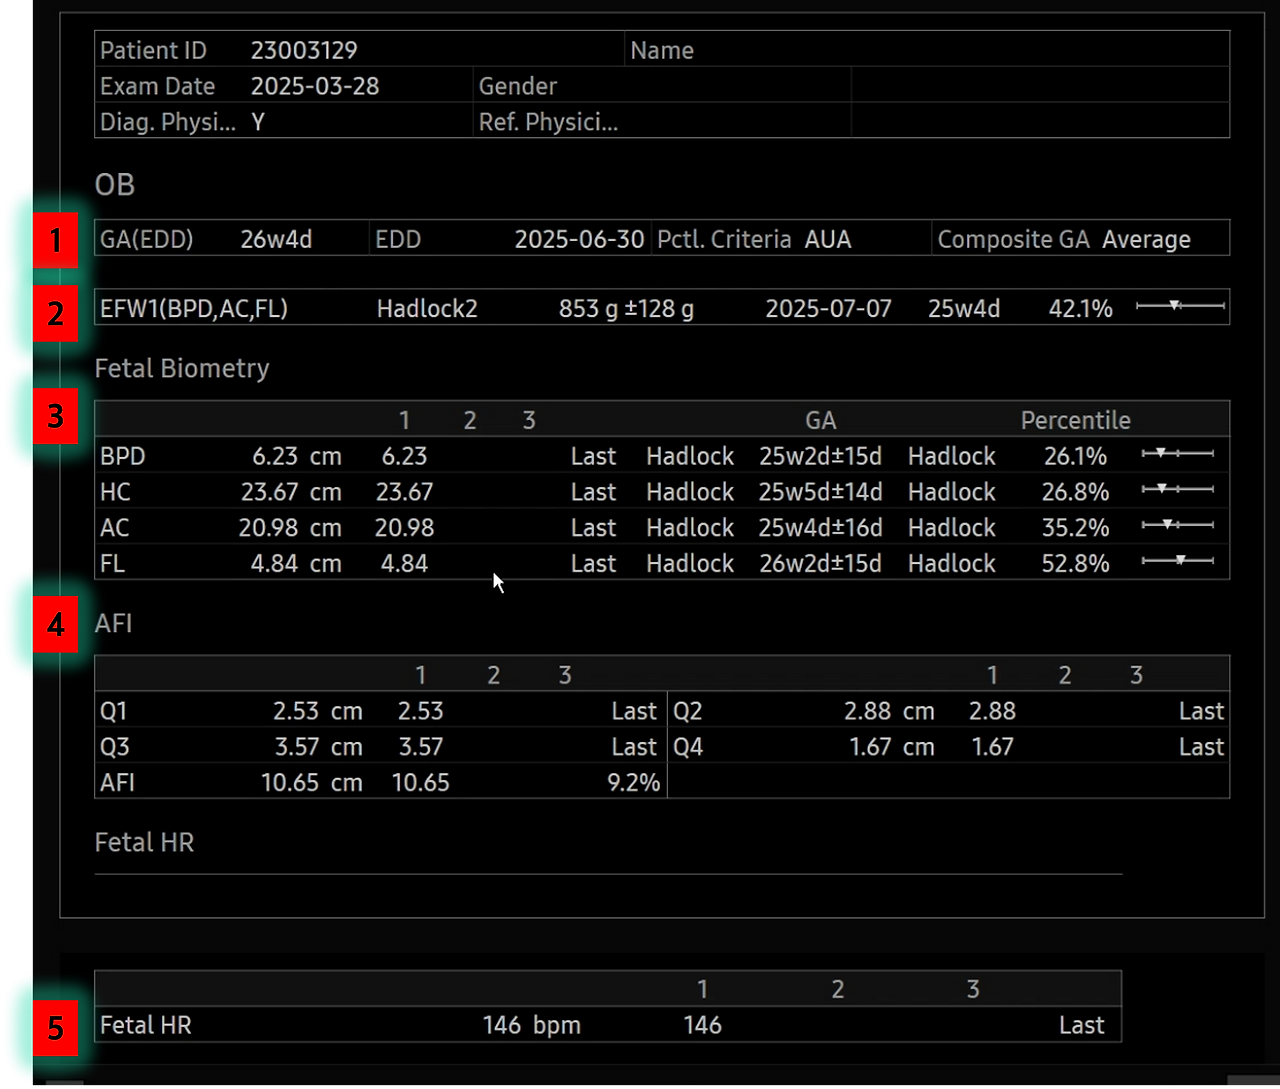
Task: Select the Hadlock2 formula entry
Action: (x=427, y=308)
